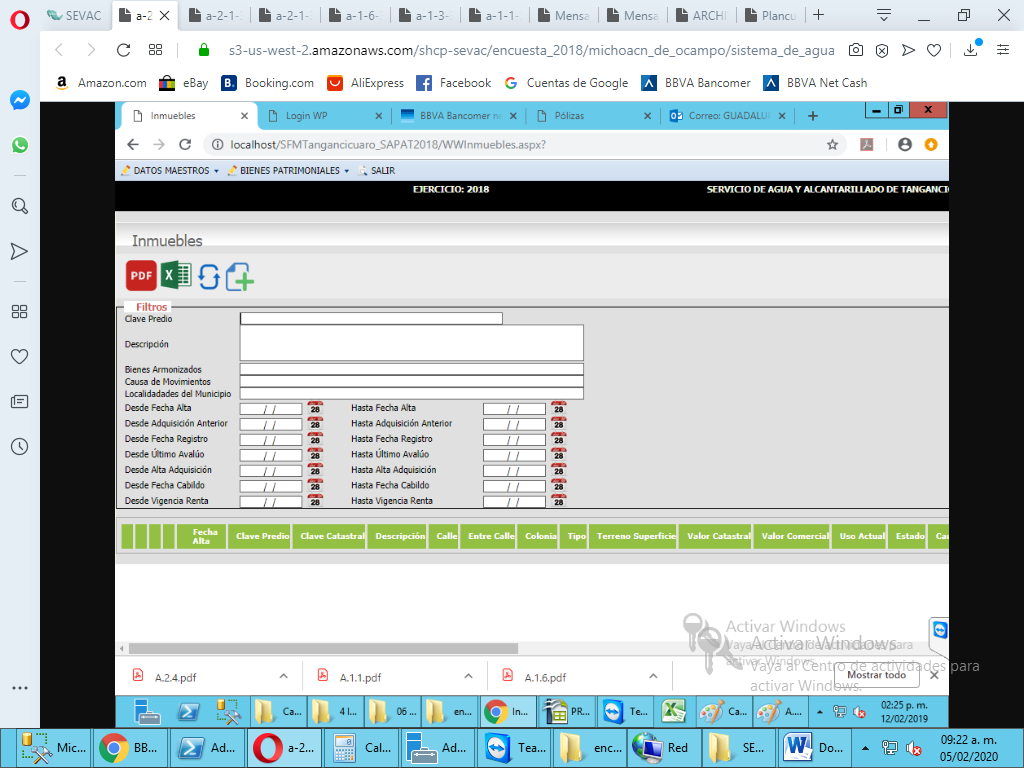Viewport: 1024px width, 768px height.
Task: Open calendar for Desde Fecha Cabildo
Action: pyautogui.click(x=315, y=485)
